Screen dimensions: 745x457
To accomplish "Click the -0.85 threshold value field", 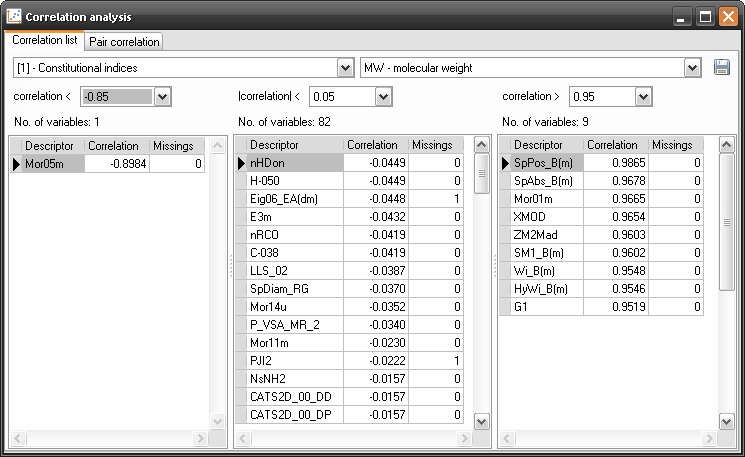I will click(117, 97).
